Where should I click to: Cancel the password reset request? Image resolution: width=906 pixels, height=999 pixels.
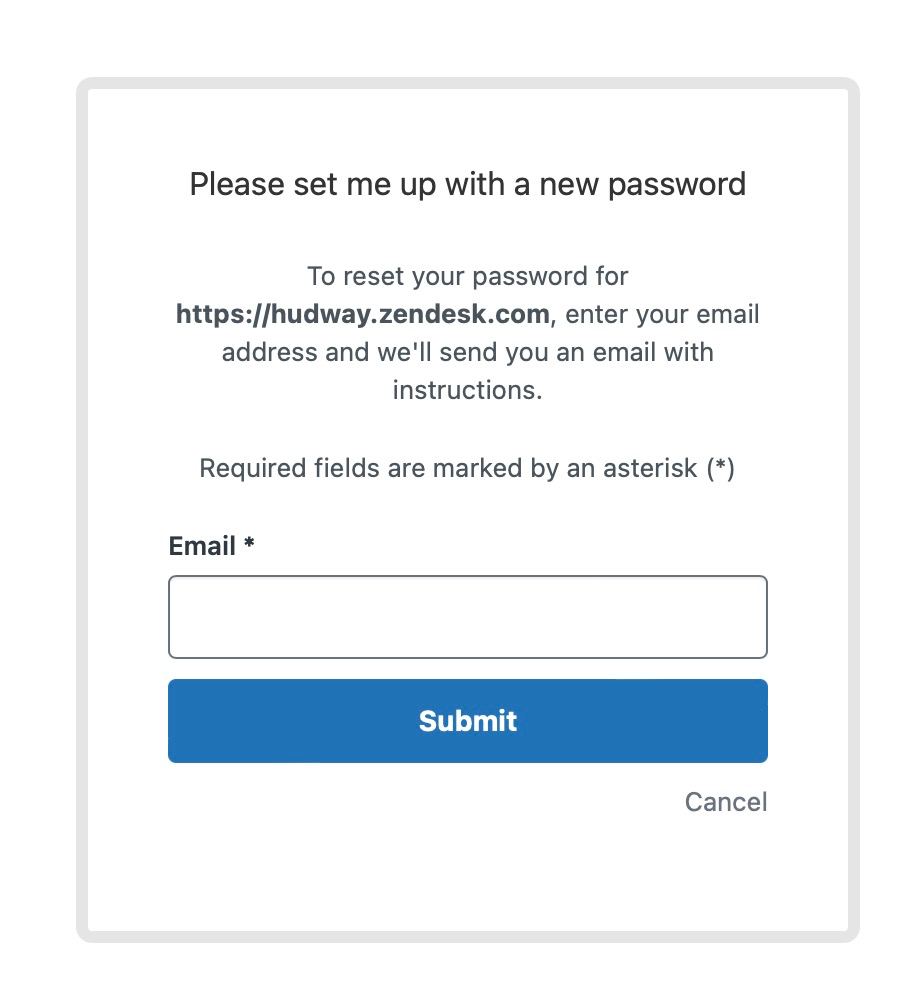(x=726, y=802)
